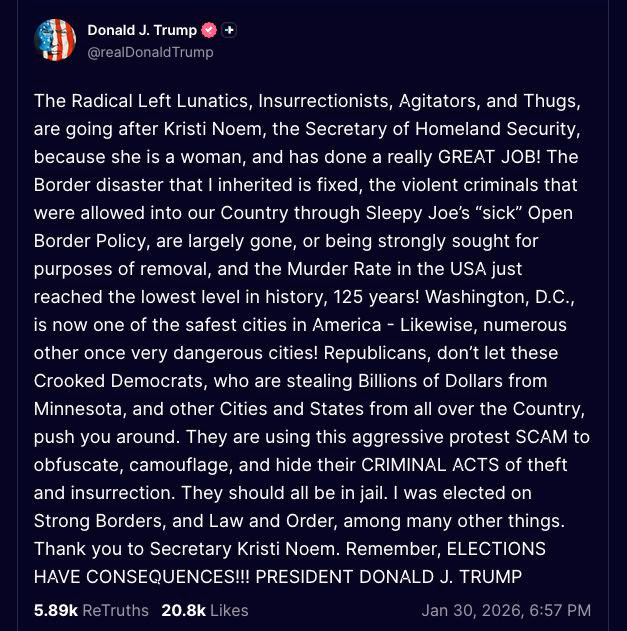Image resolution: width=627 pixels, height=631 pixels.
Task: Click the red verified checkmark badge
Action: (209, 31)
